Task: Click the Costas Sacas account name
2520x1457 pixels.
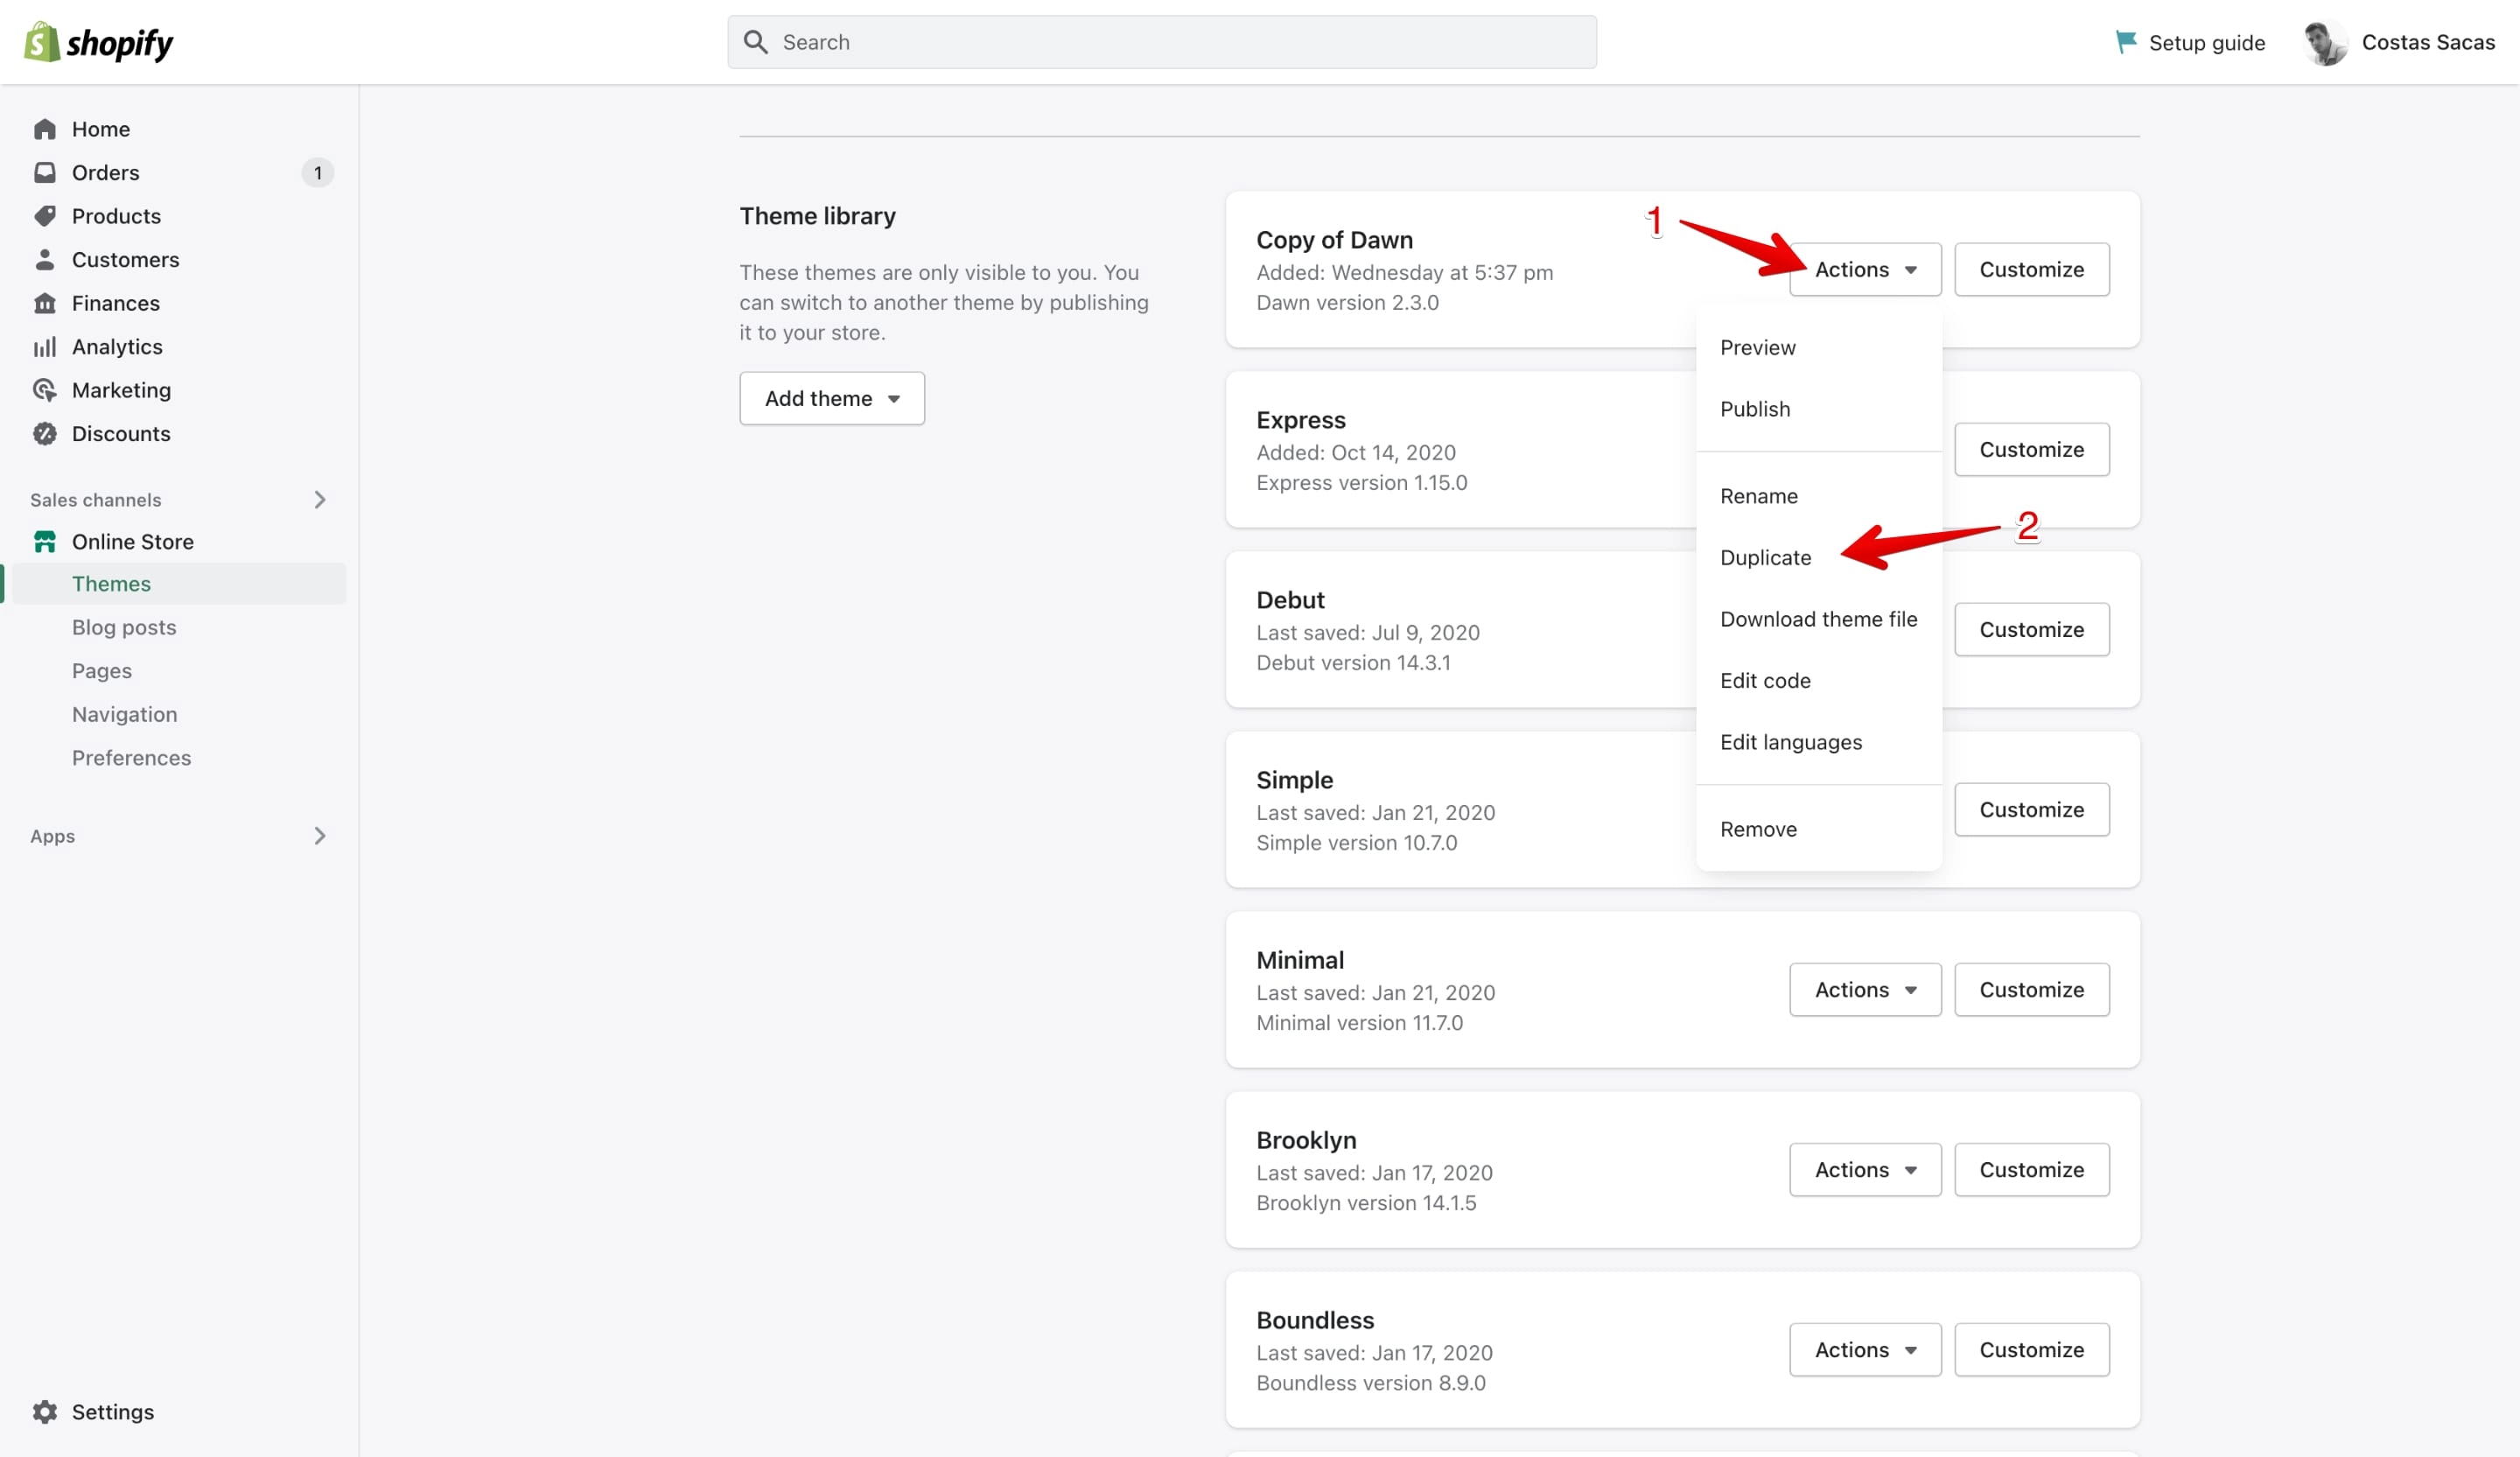Action: 2428,42
